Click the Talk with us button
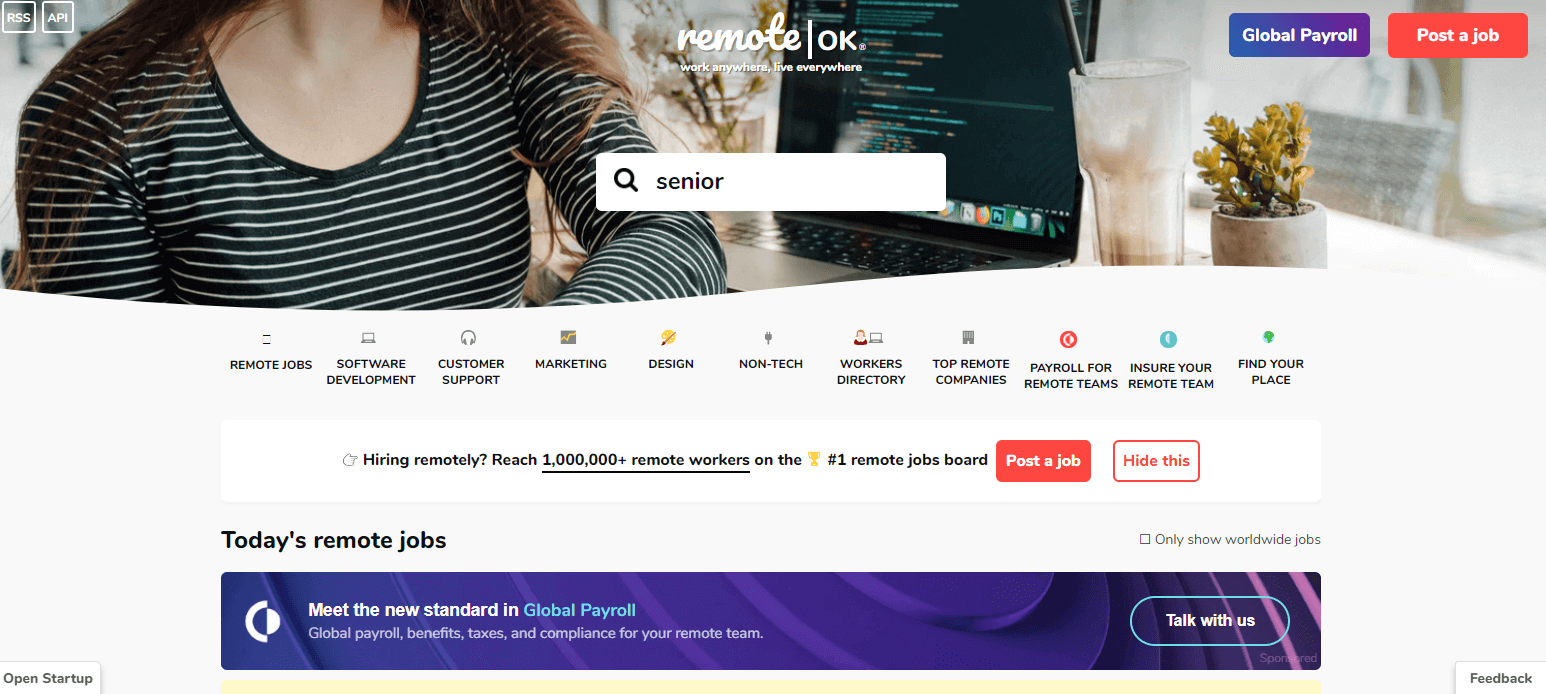 click(x=1210, y=620)
